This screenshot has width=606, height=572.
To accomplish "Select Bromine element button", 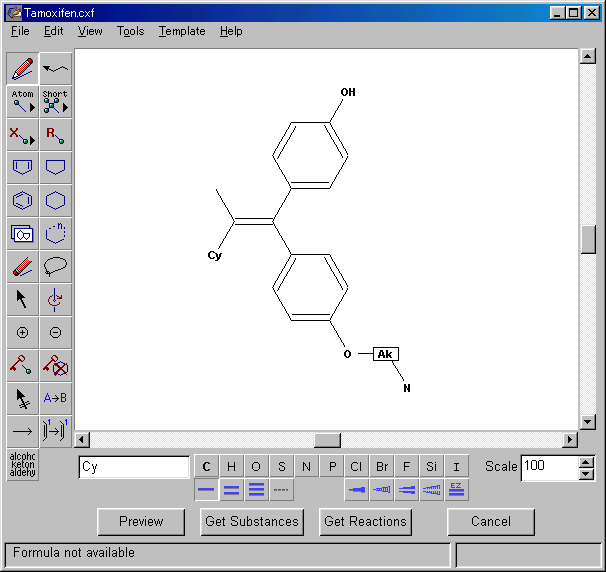I will coord(381,466).
